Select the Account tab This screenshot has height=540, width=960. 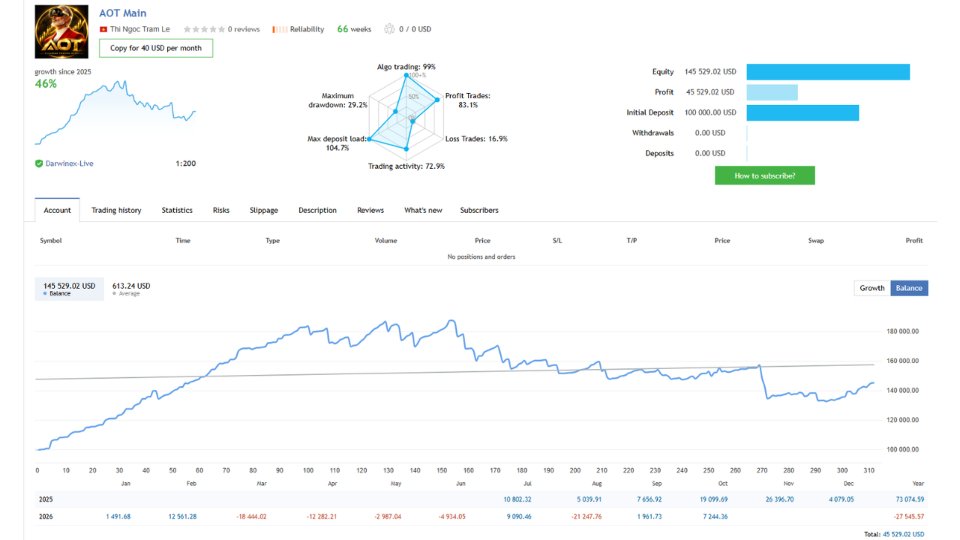[57, 210]
